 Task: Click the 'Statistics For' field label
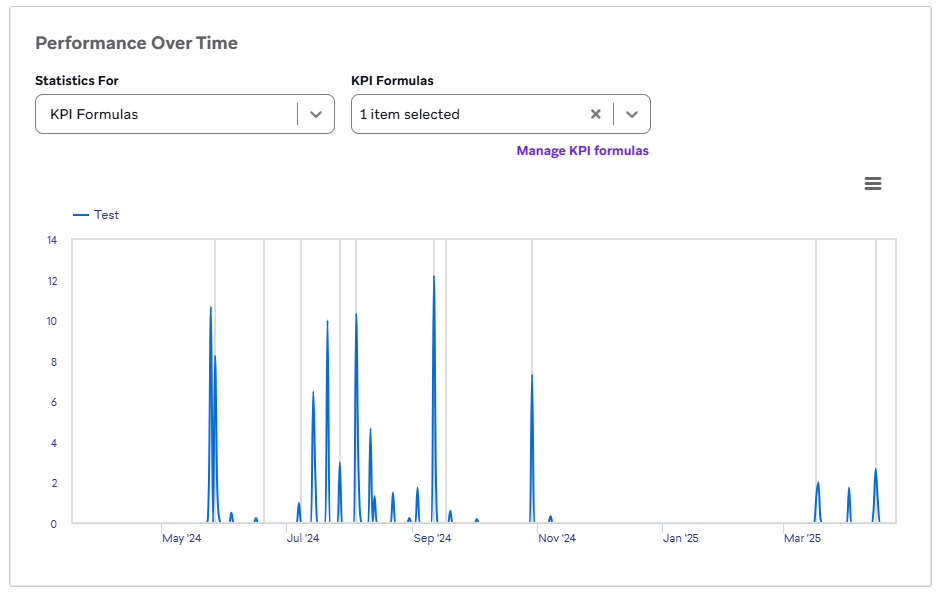[77, 80]
